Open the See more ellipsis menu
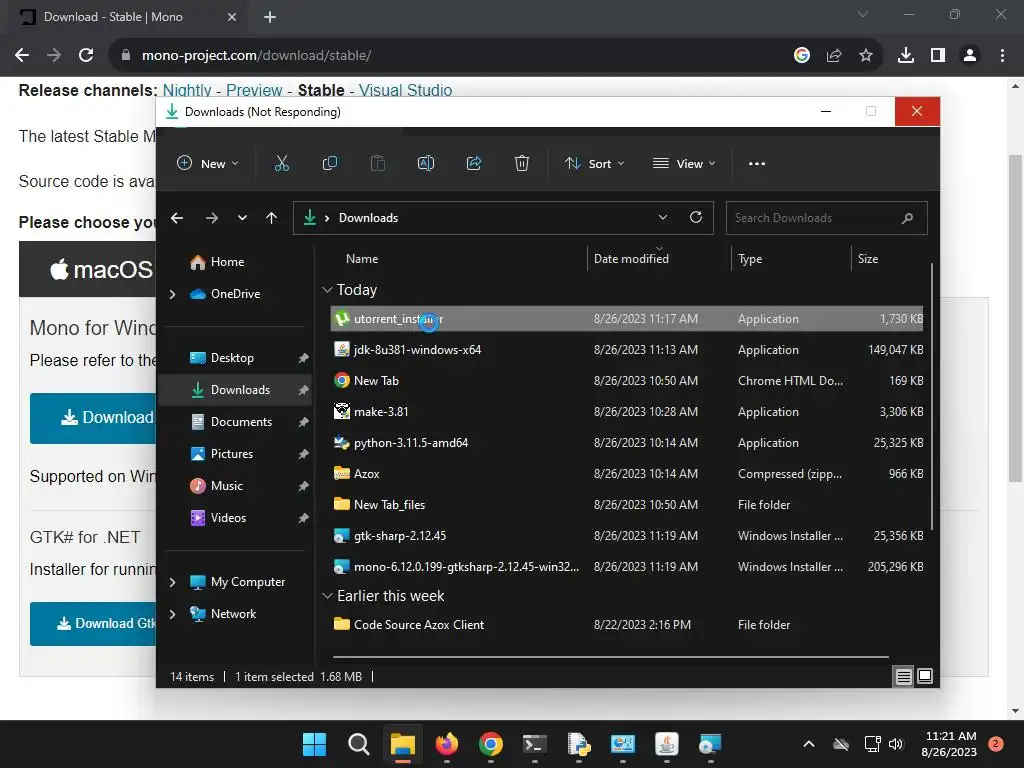Image resolution: width=1024 pixels, height=768 pixels. [756, 163]
